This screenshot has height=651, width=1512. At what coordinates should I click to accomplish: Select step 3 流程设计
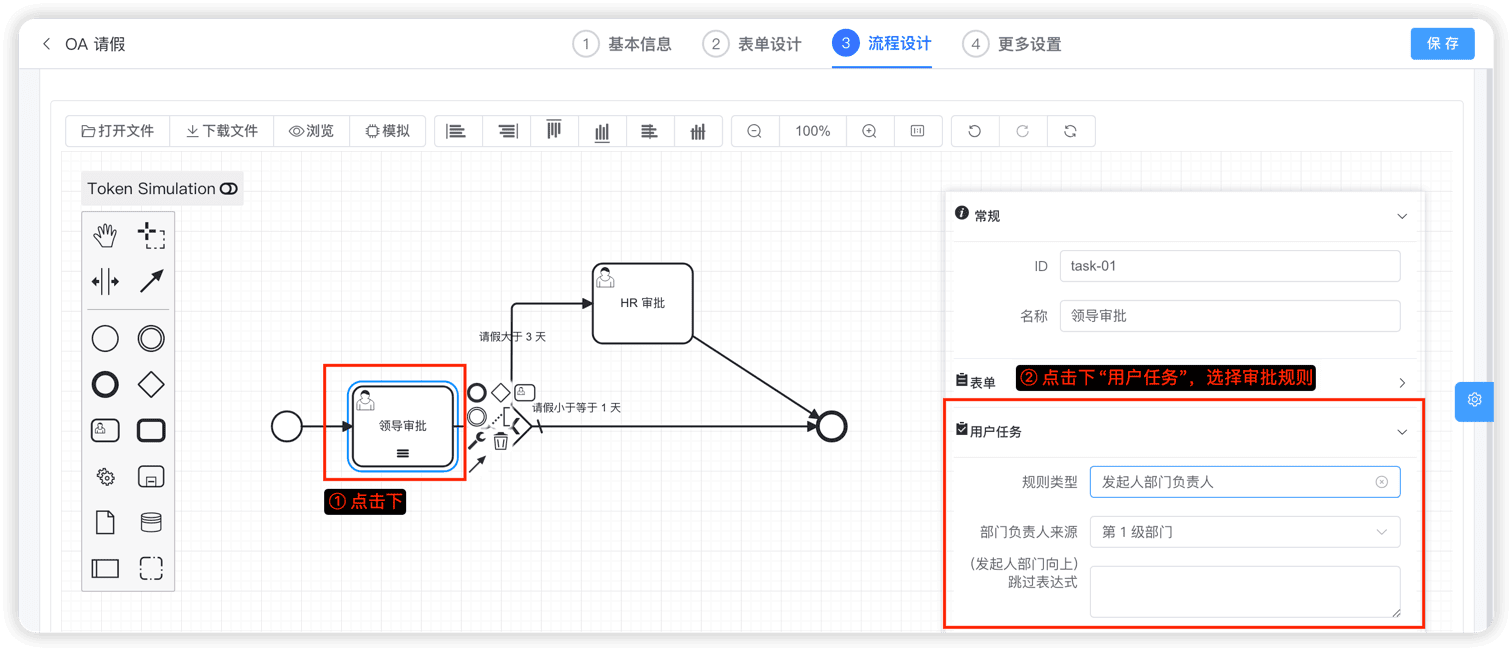(882, 44)
